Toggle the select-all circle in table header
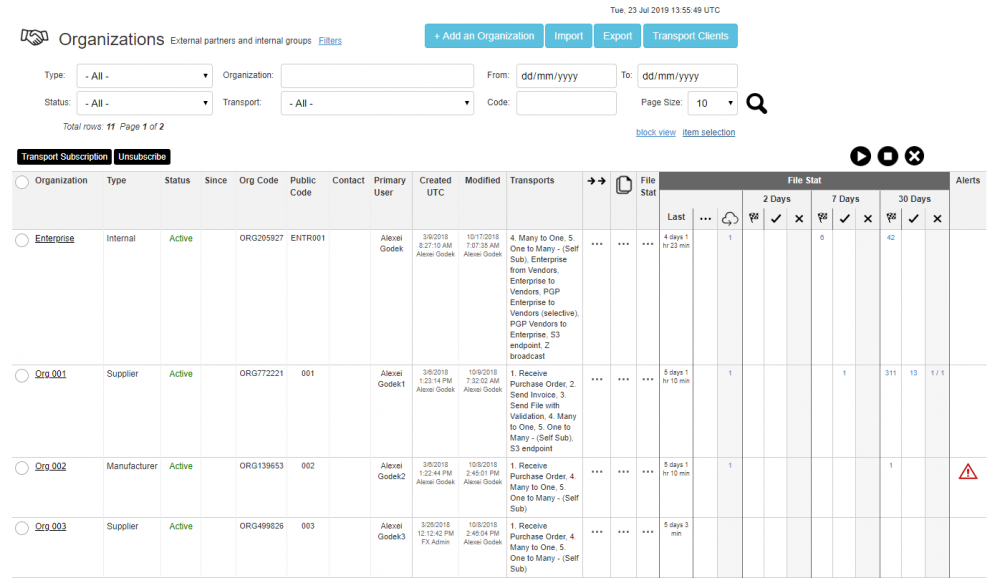Image resolution: width=1000 pixels, height=578 pixels. pos(22,182)
